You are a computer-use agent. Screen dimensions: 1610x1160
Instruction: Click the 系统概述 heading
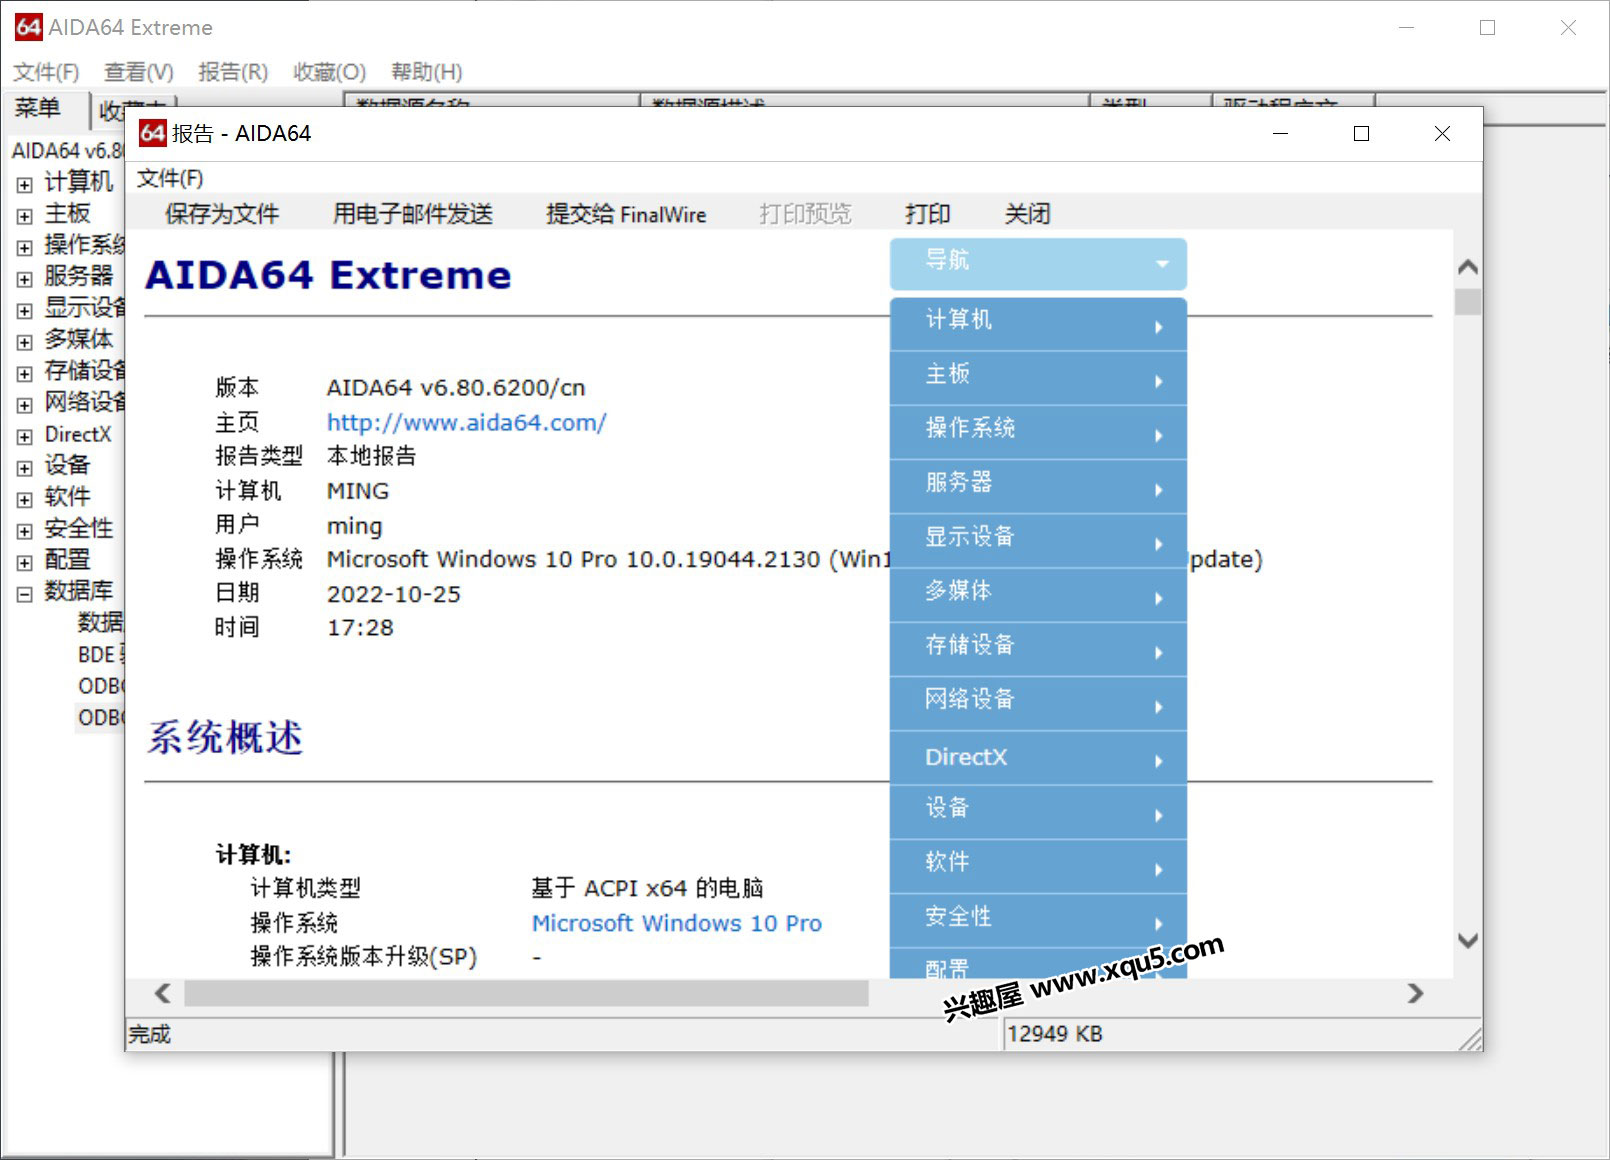(x=225, y=738)
